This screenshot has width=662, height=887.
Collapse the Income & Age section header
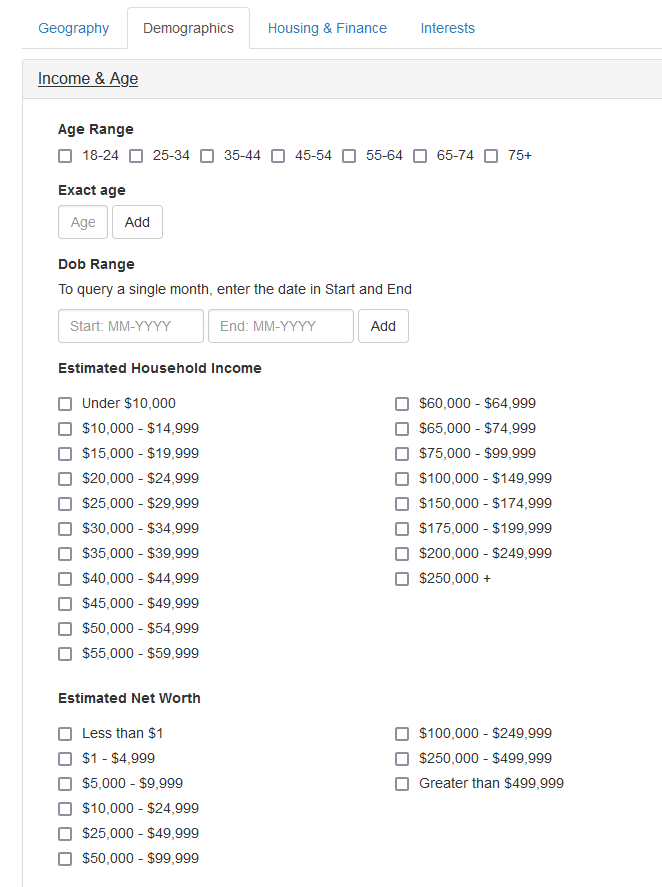(x=88, y=79)
